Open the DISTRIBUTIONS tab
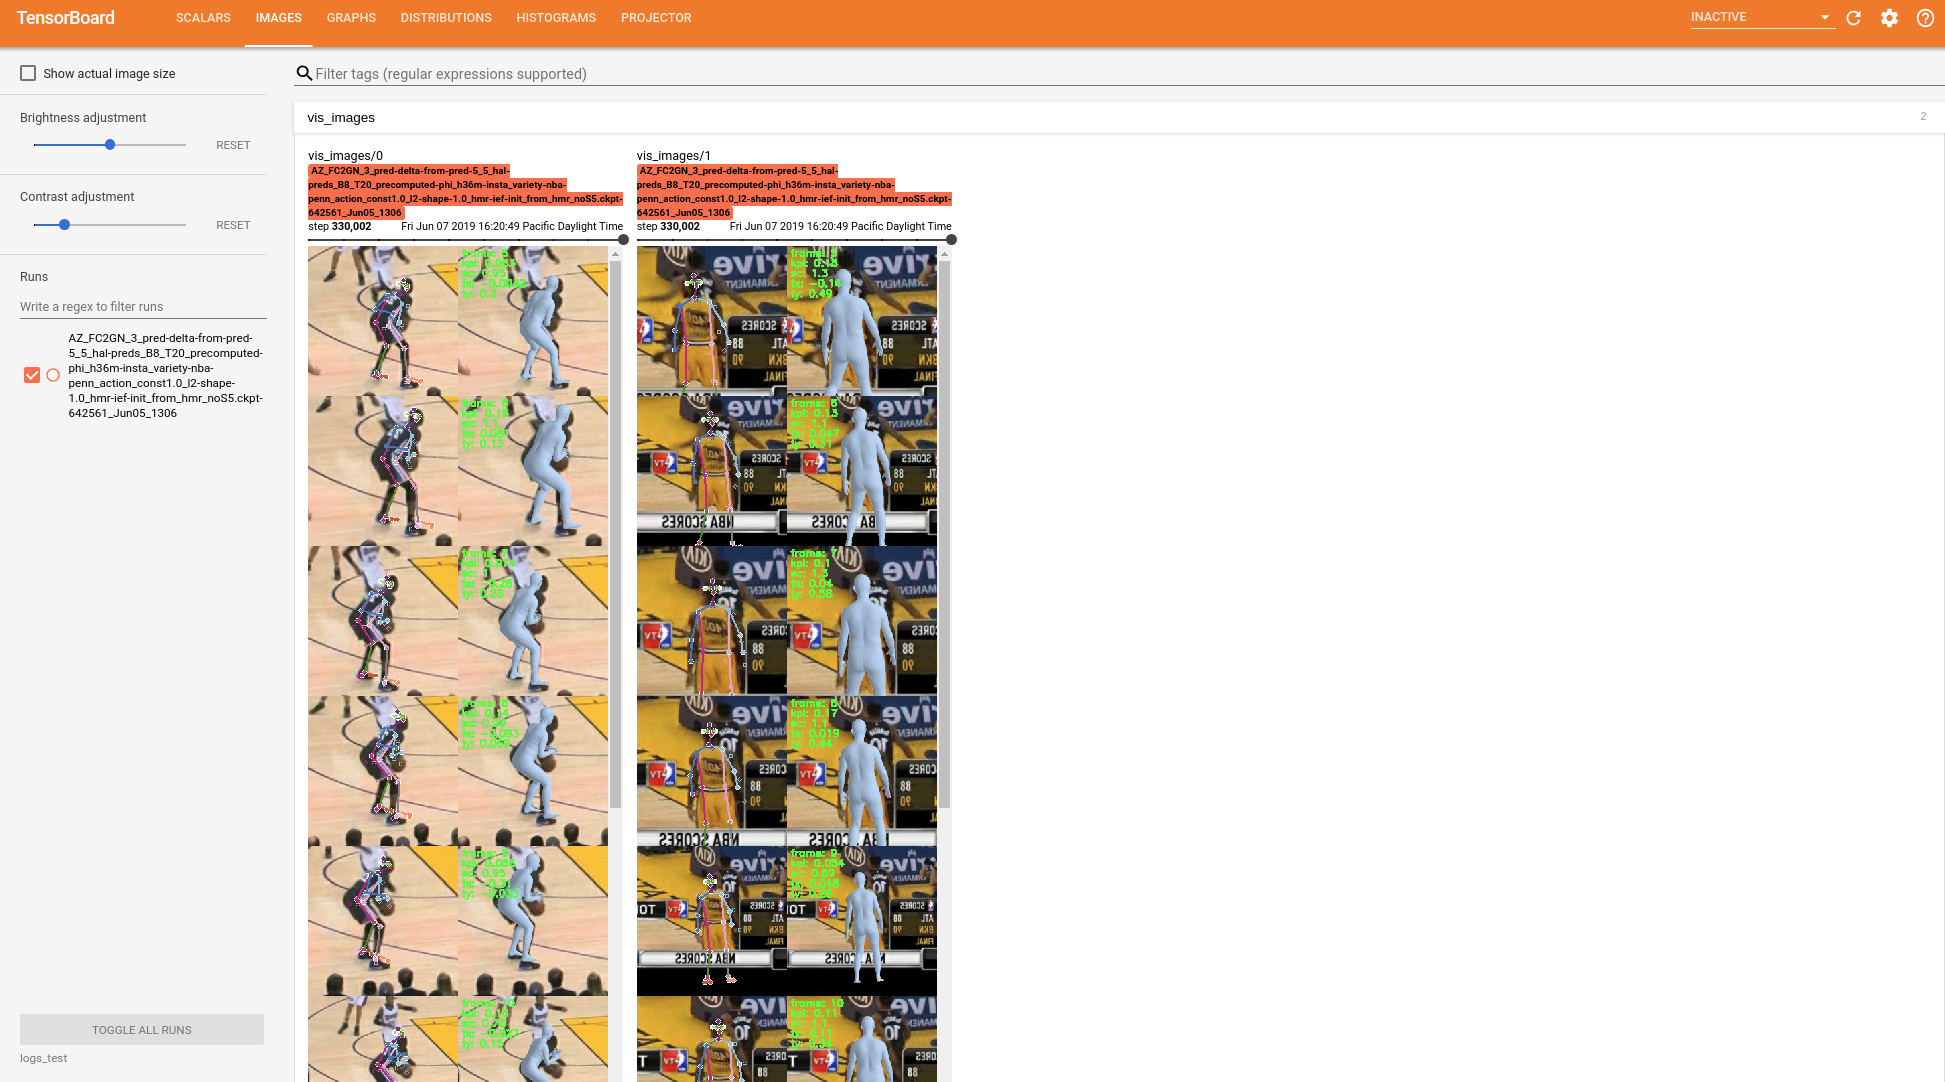Viewport: 1945px width, 1082px height. [x=446, y=18]
